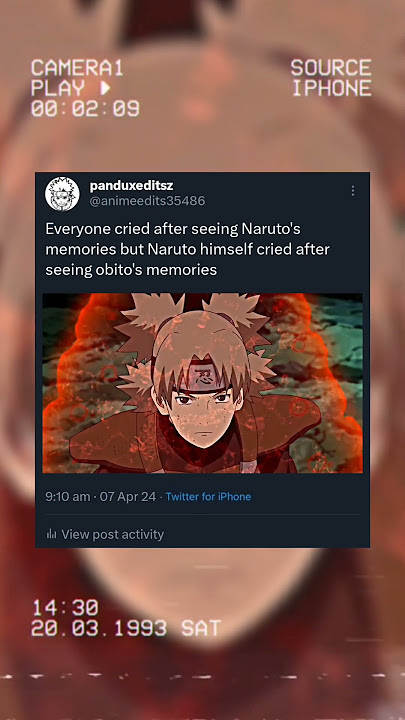Open the panduxeditsz display name
This screenshot has height=720, width=405.
click(131, 186)
